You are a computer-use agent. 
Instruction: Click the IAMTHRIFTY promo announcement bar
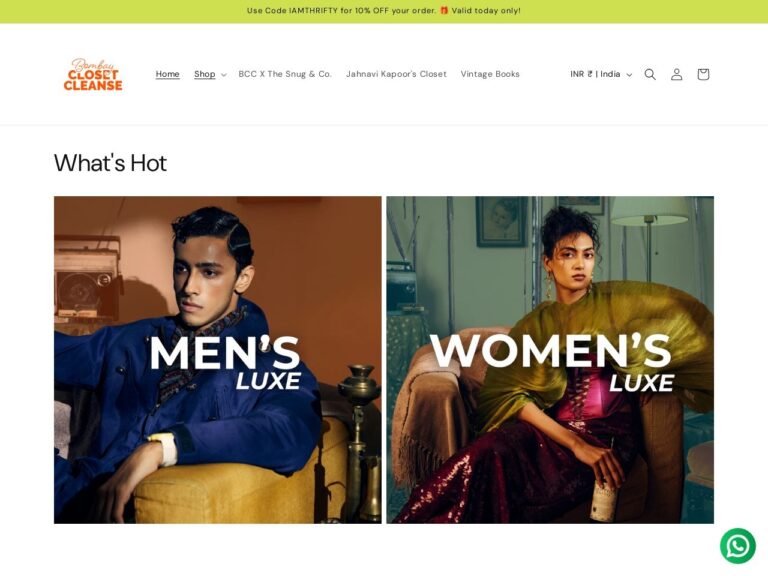coord(384,11)
